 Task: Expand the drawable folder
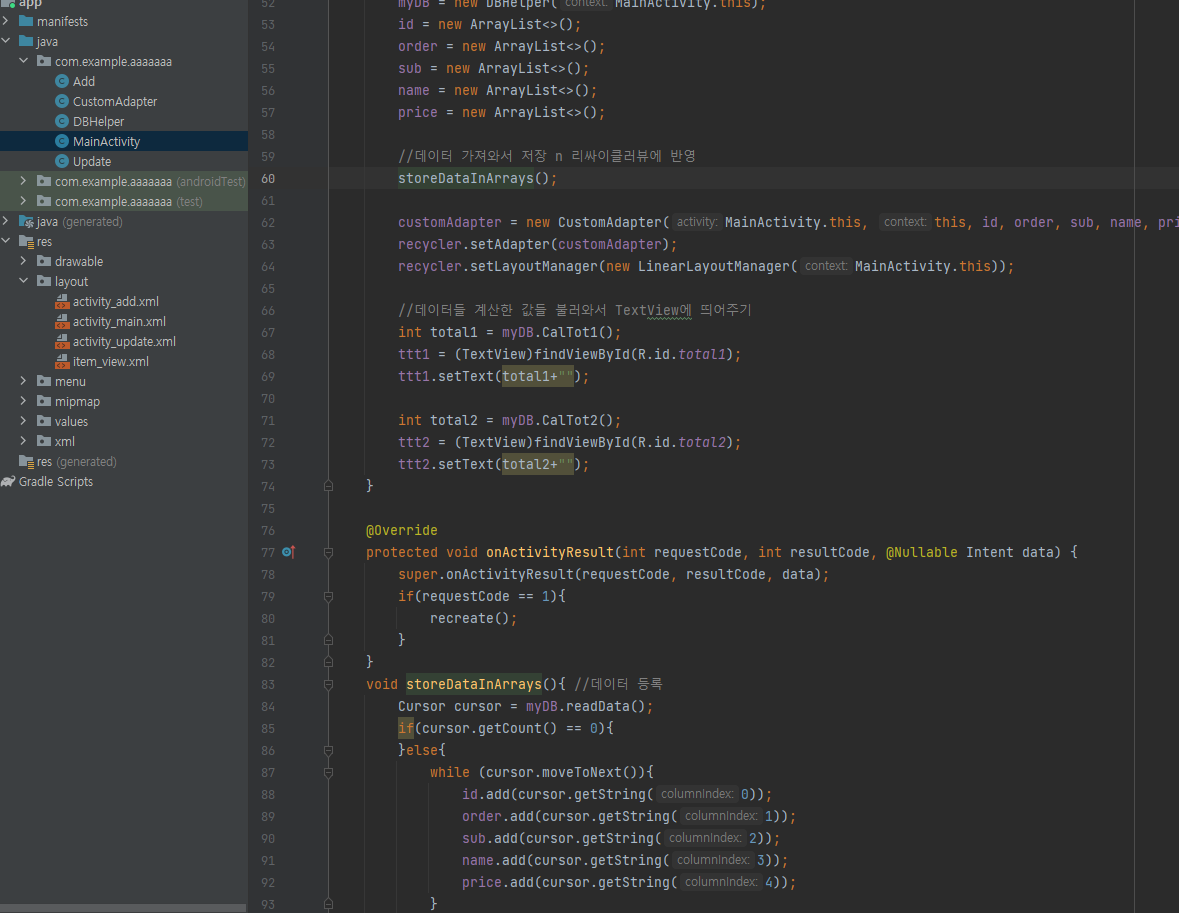(x=23, y=261)
